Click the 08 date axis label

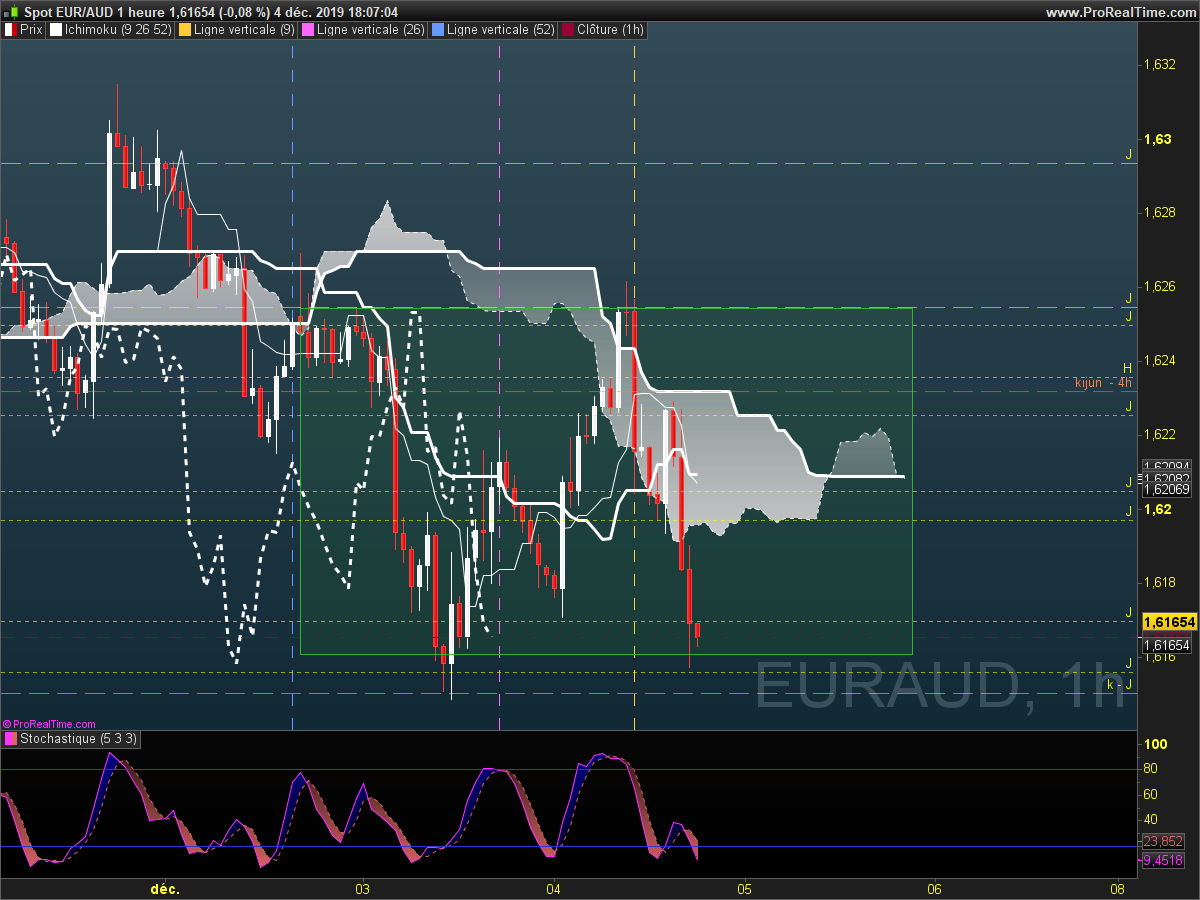[1117, 888]
